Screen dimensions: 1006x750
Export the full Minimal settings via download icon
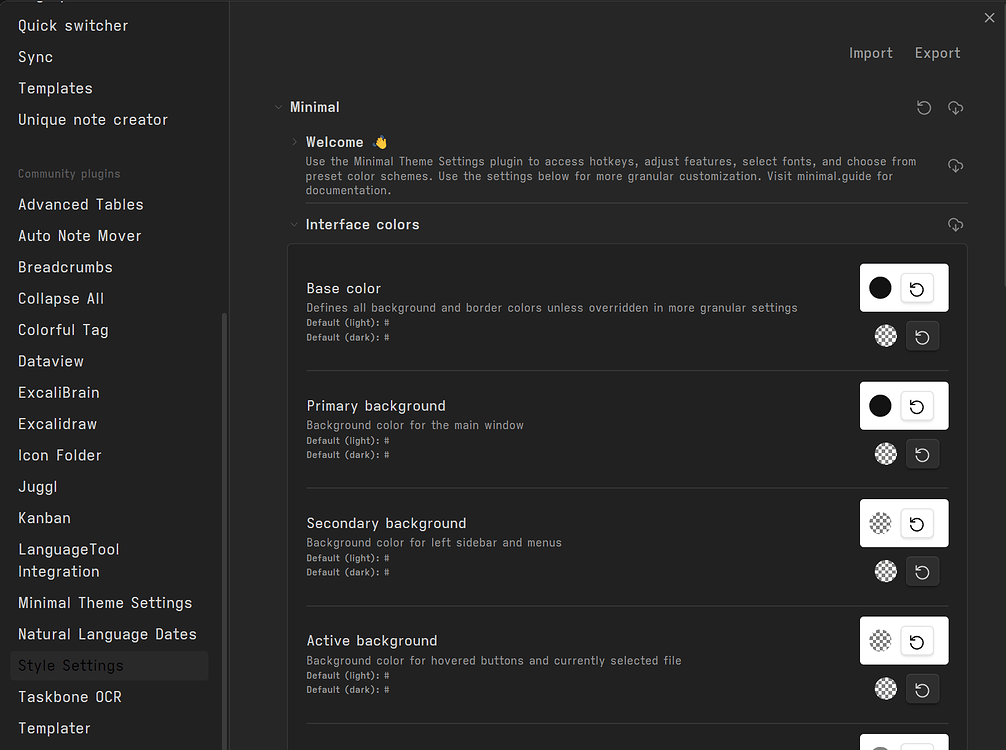(955, 107)
